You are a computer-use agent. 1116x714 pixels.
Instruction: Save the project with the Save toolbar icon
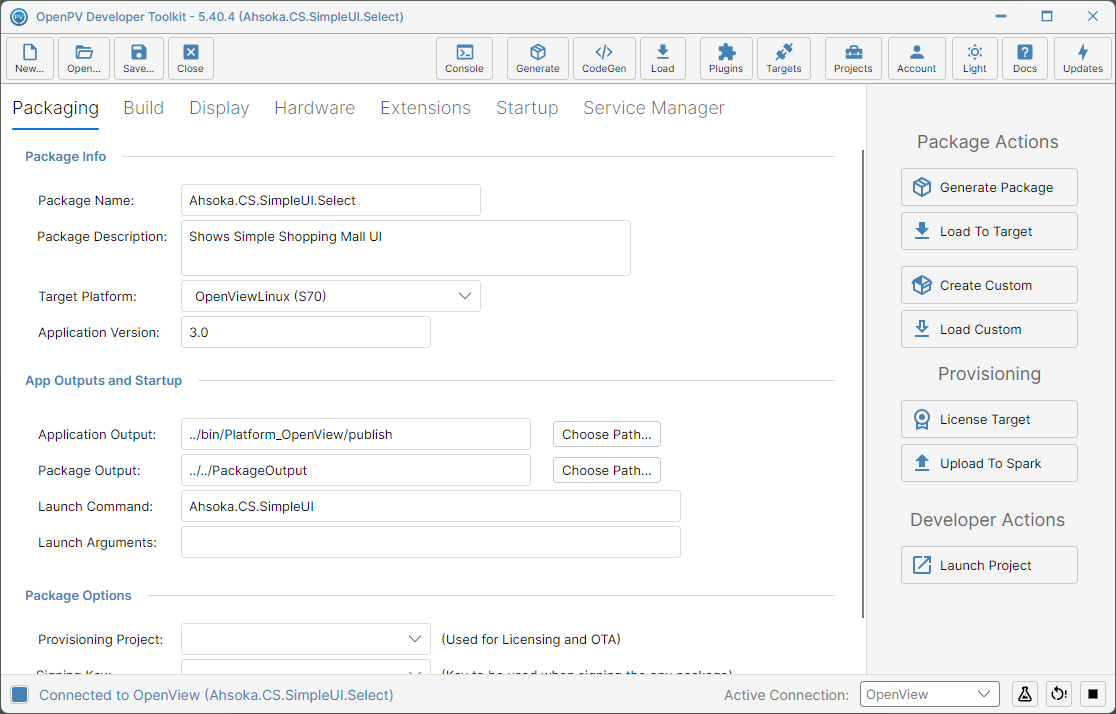(x=139, y=58)
